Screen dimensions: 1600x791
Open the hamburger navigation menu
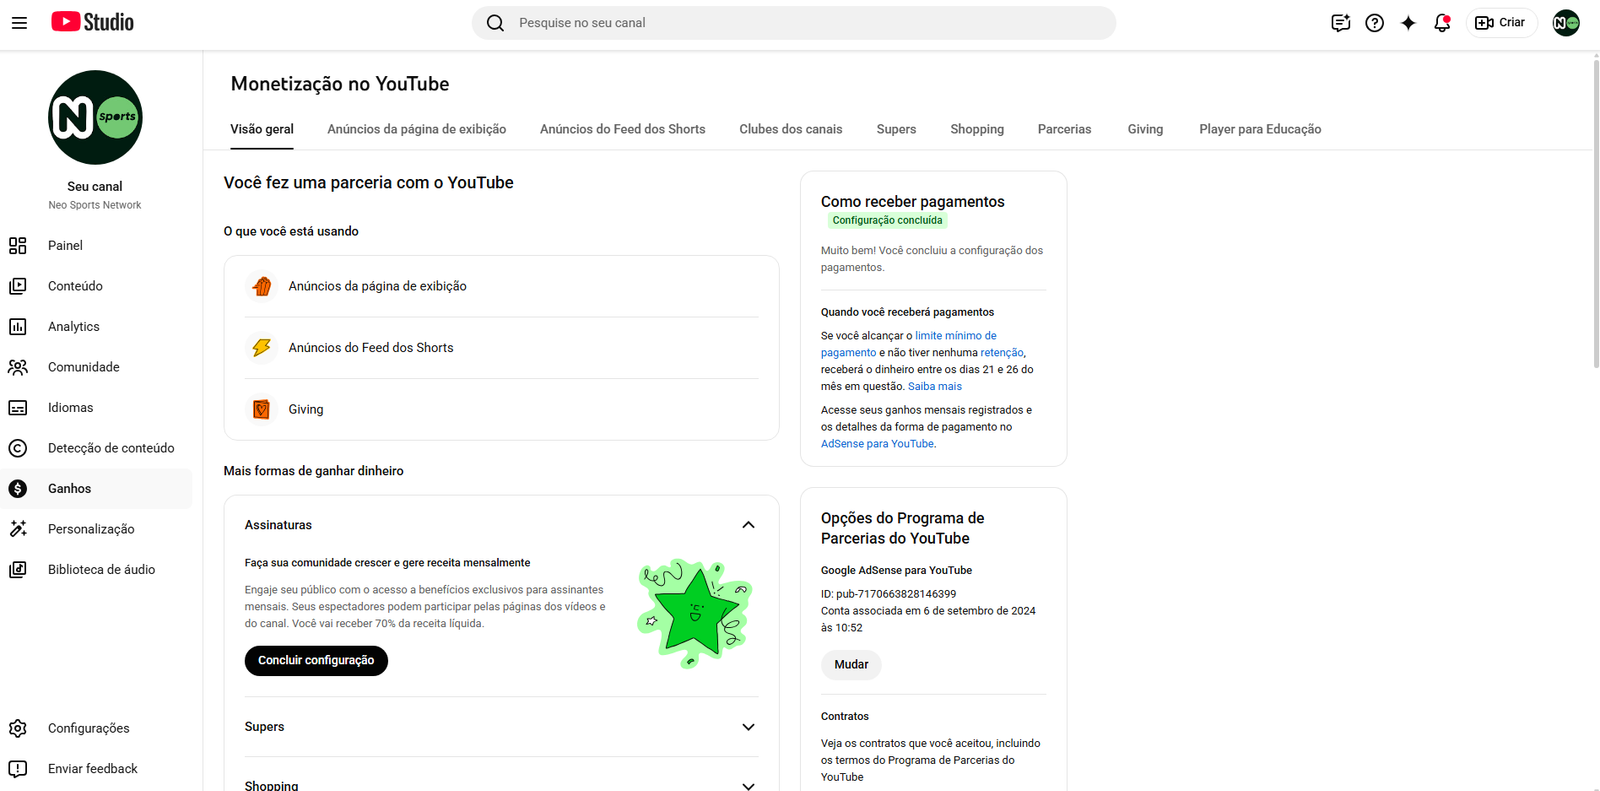click(x=19, y=22)
